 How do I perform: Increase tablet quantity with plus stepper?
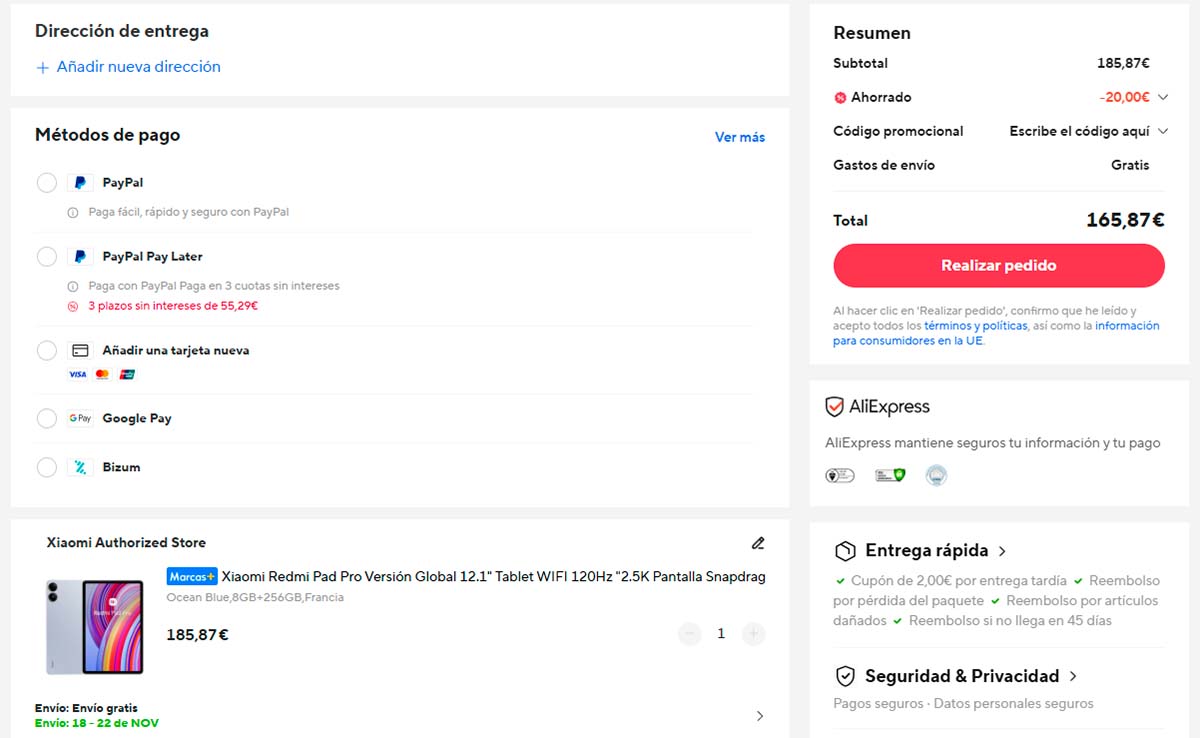pos(753,633)
